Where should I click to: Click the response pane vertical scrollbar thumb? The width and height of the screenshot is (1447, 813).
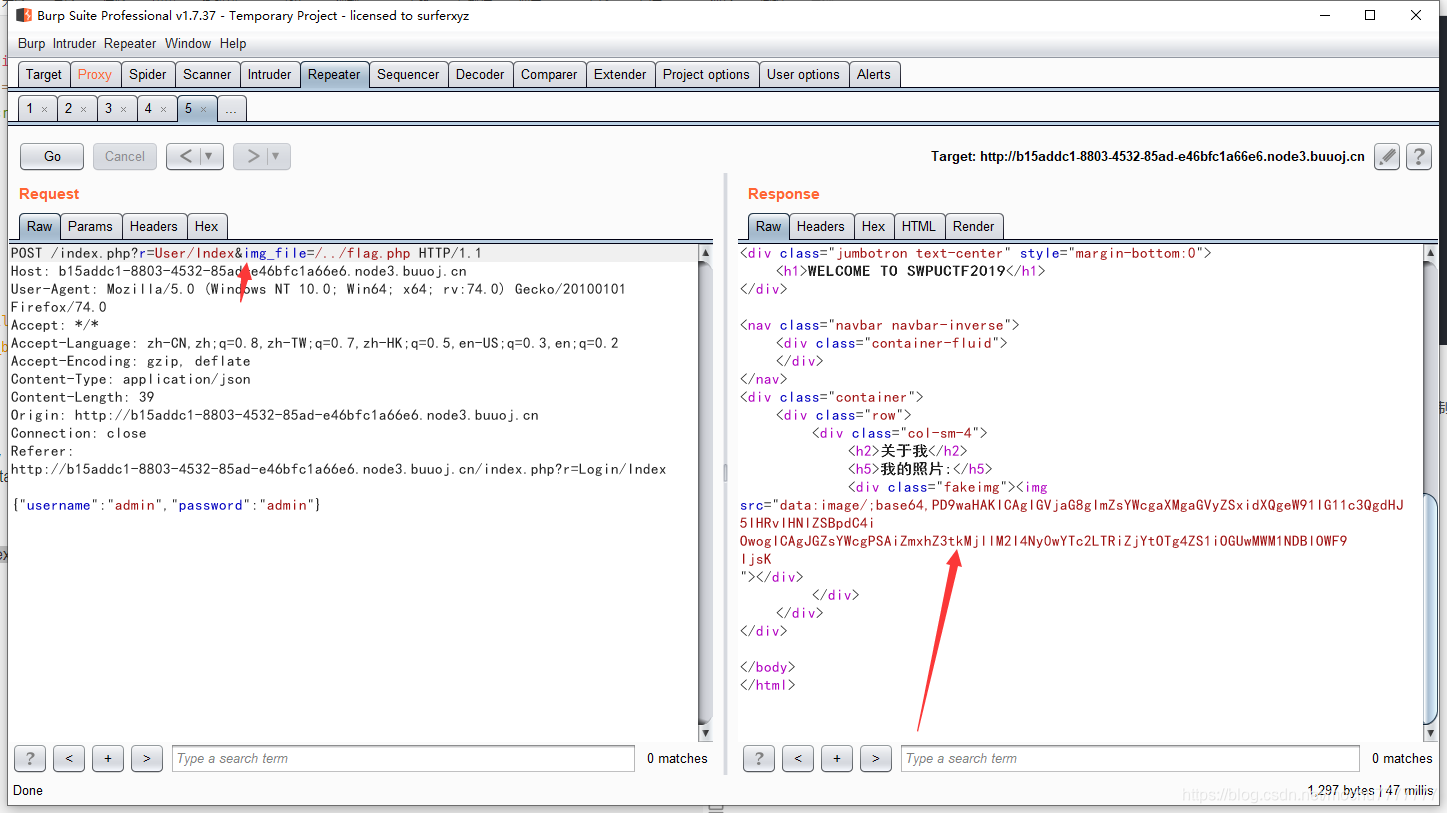pyautogui.click(x=1430, y=610)
